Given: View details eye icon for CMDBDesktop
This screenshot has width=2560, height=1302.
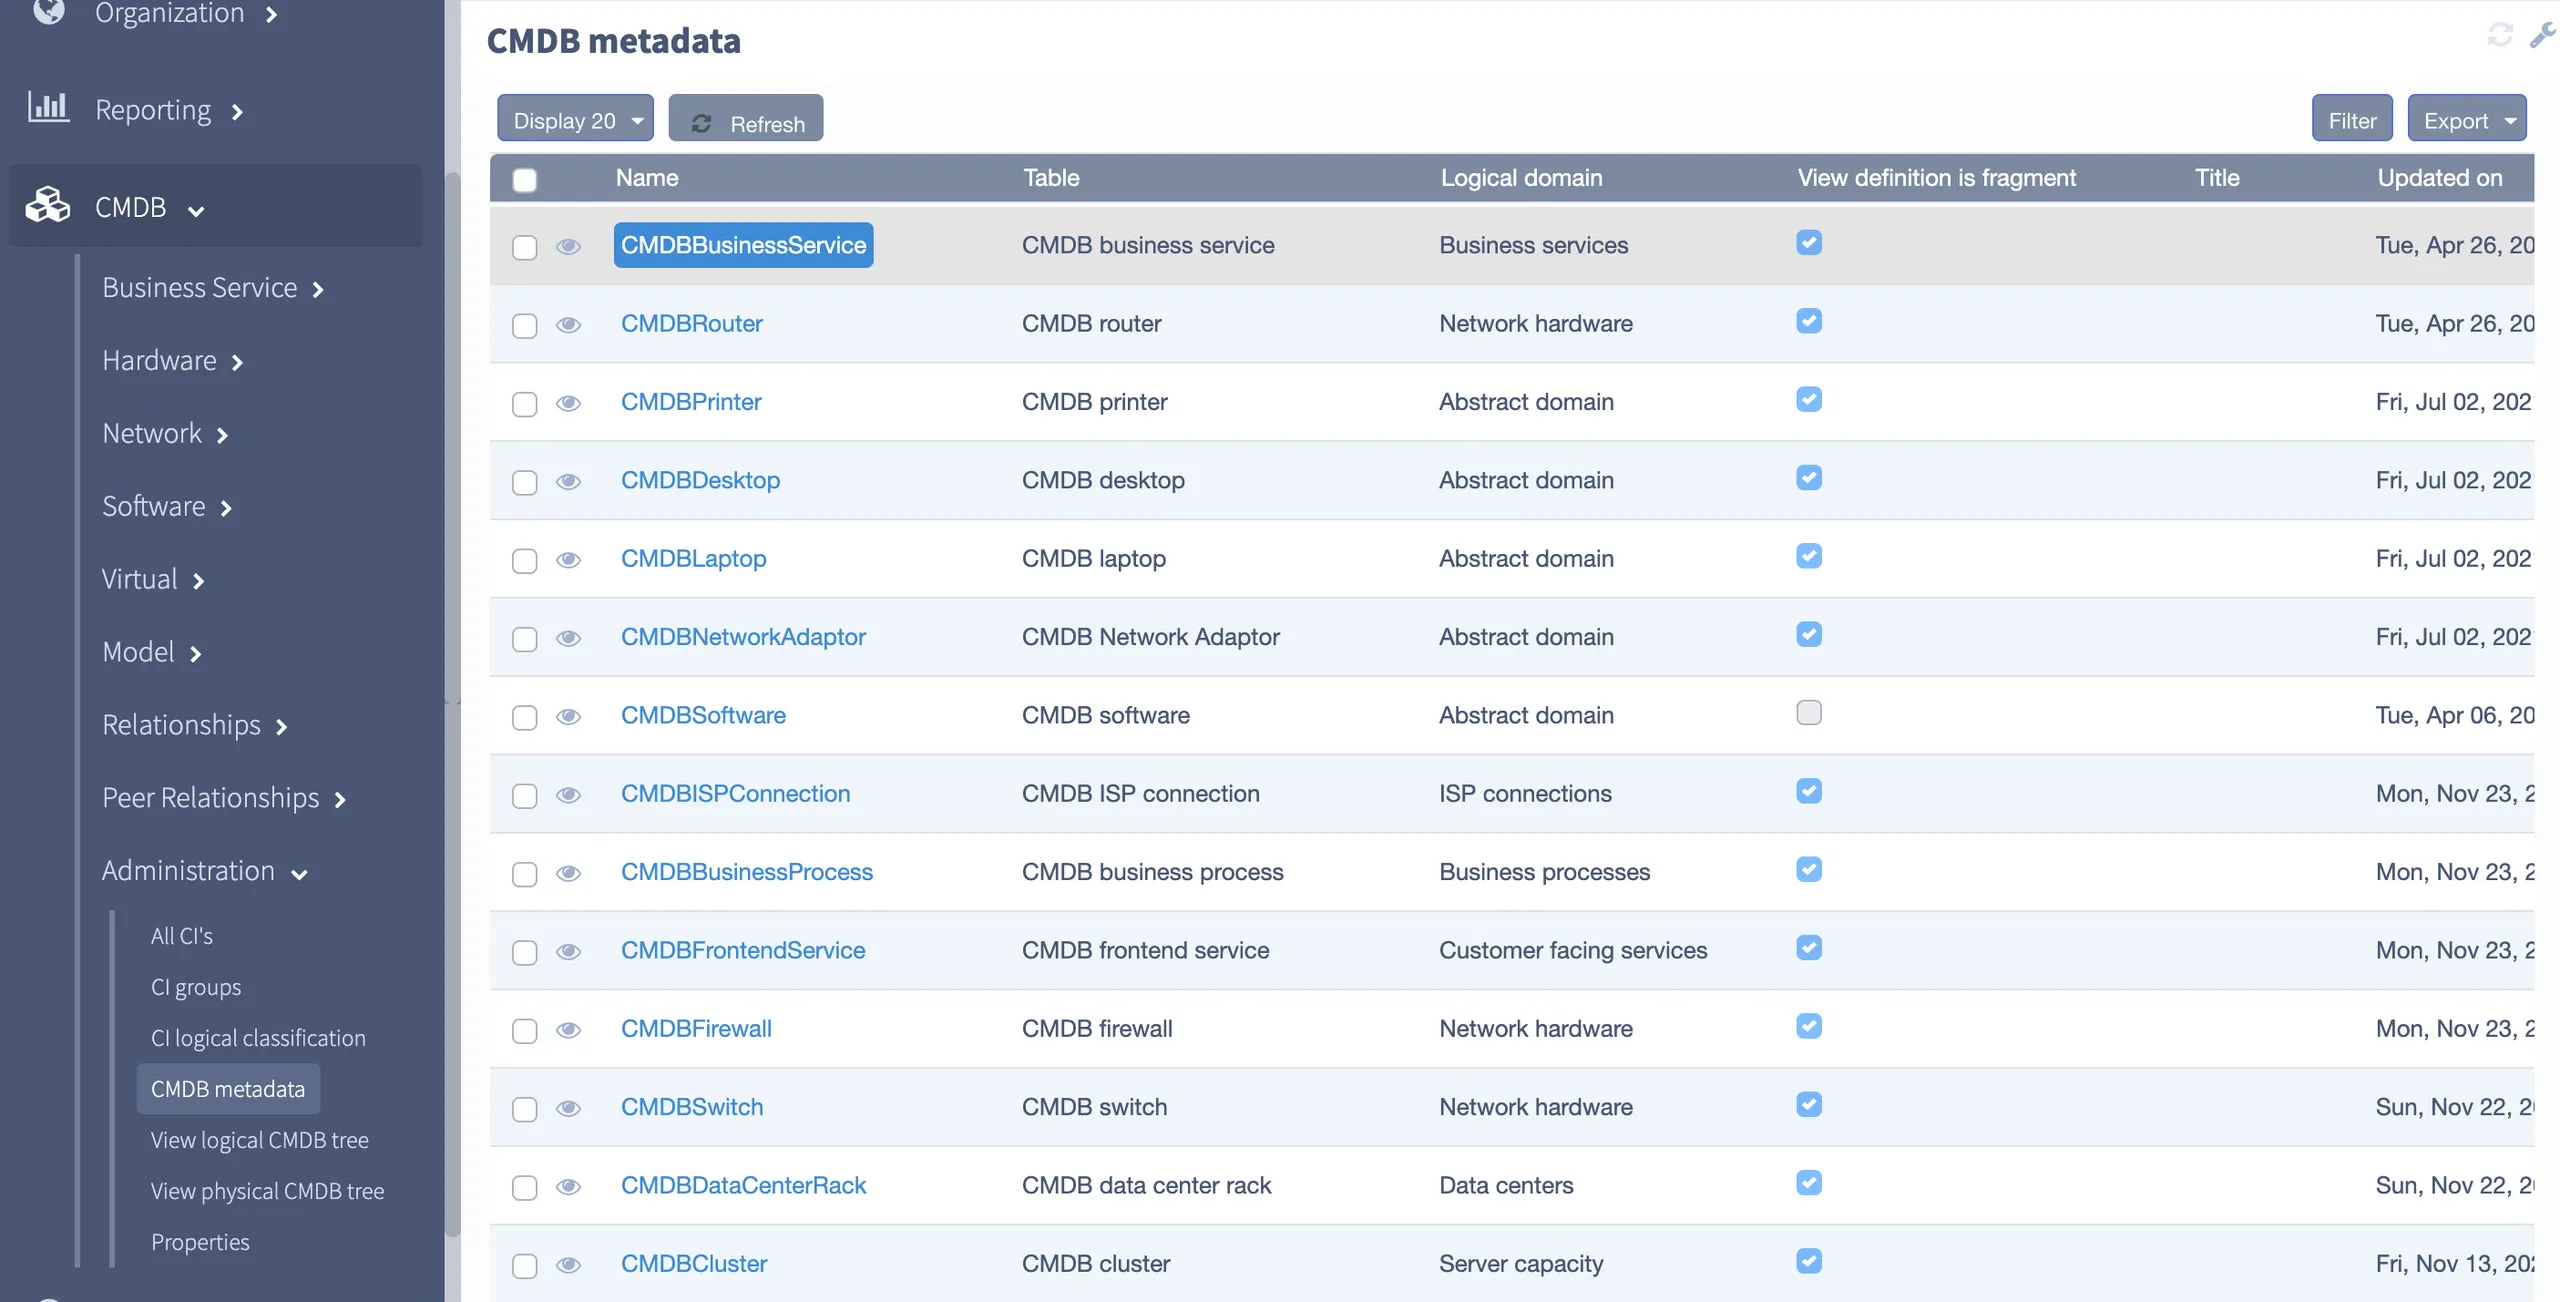Looking at the screenshot, I should (x=568, y=481).
